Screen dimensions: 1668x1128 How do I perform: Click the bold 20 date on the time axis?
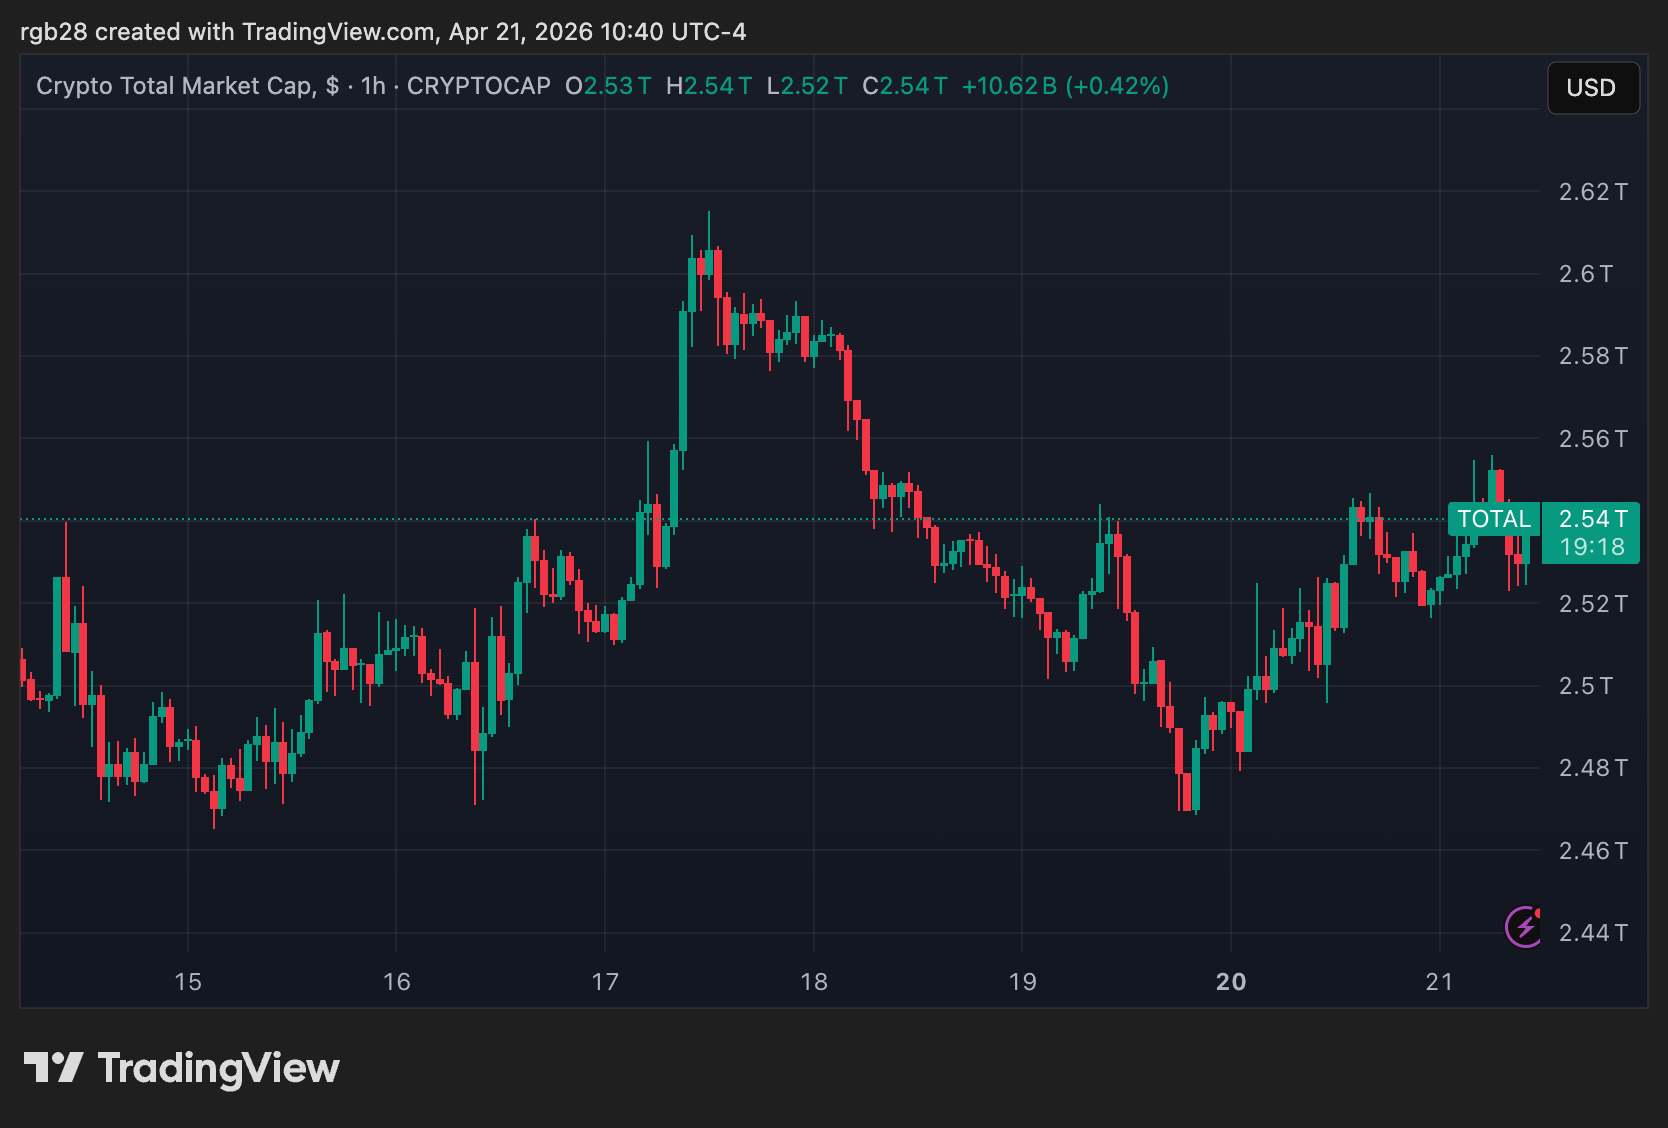pos(1231,982)
